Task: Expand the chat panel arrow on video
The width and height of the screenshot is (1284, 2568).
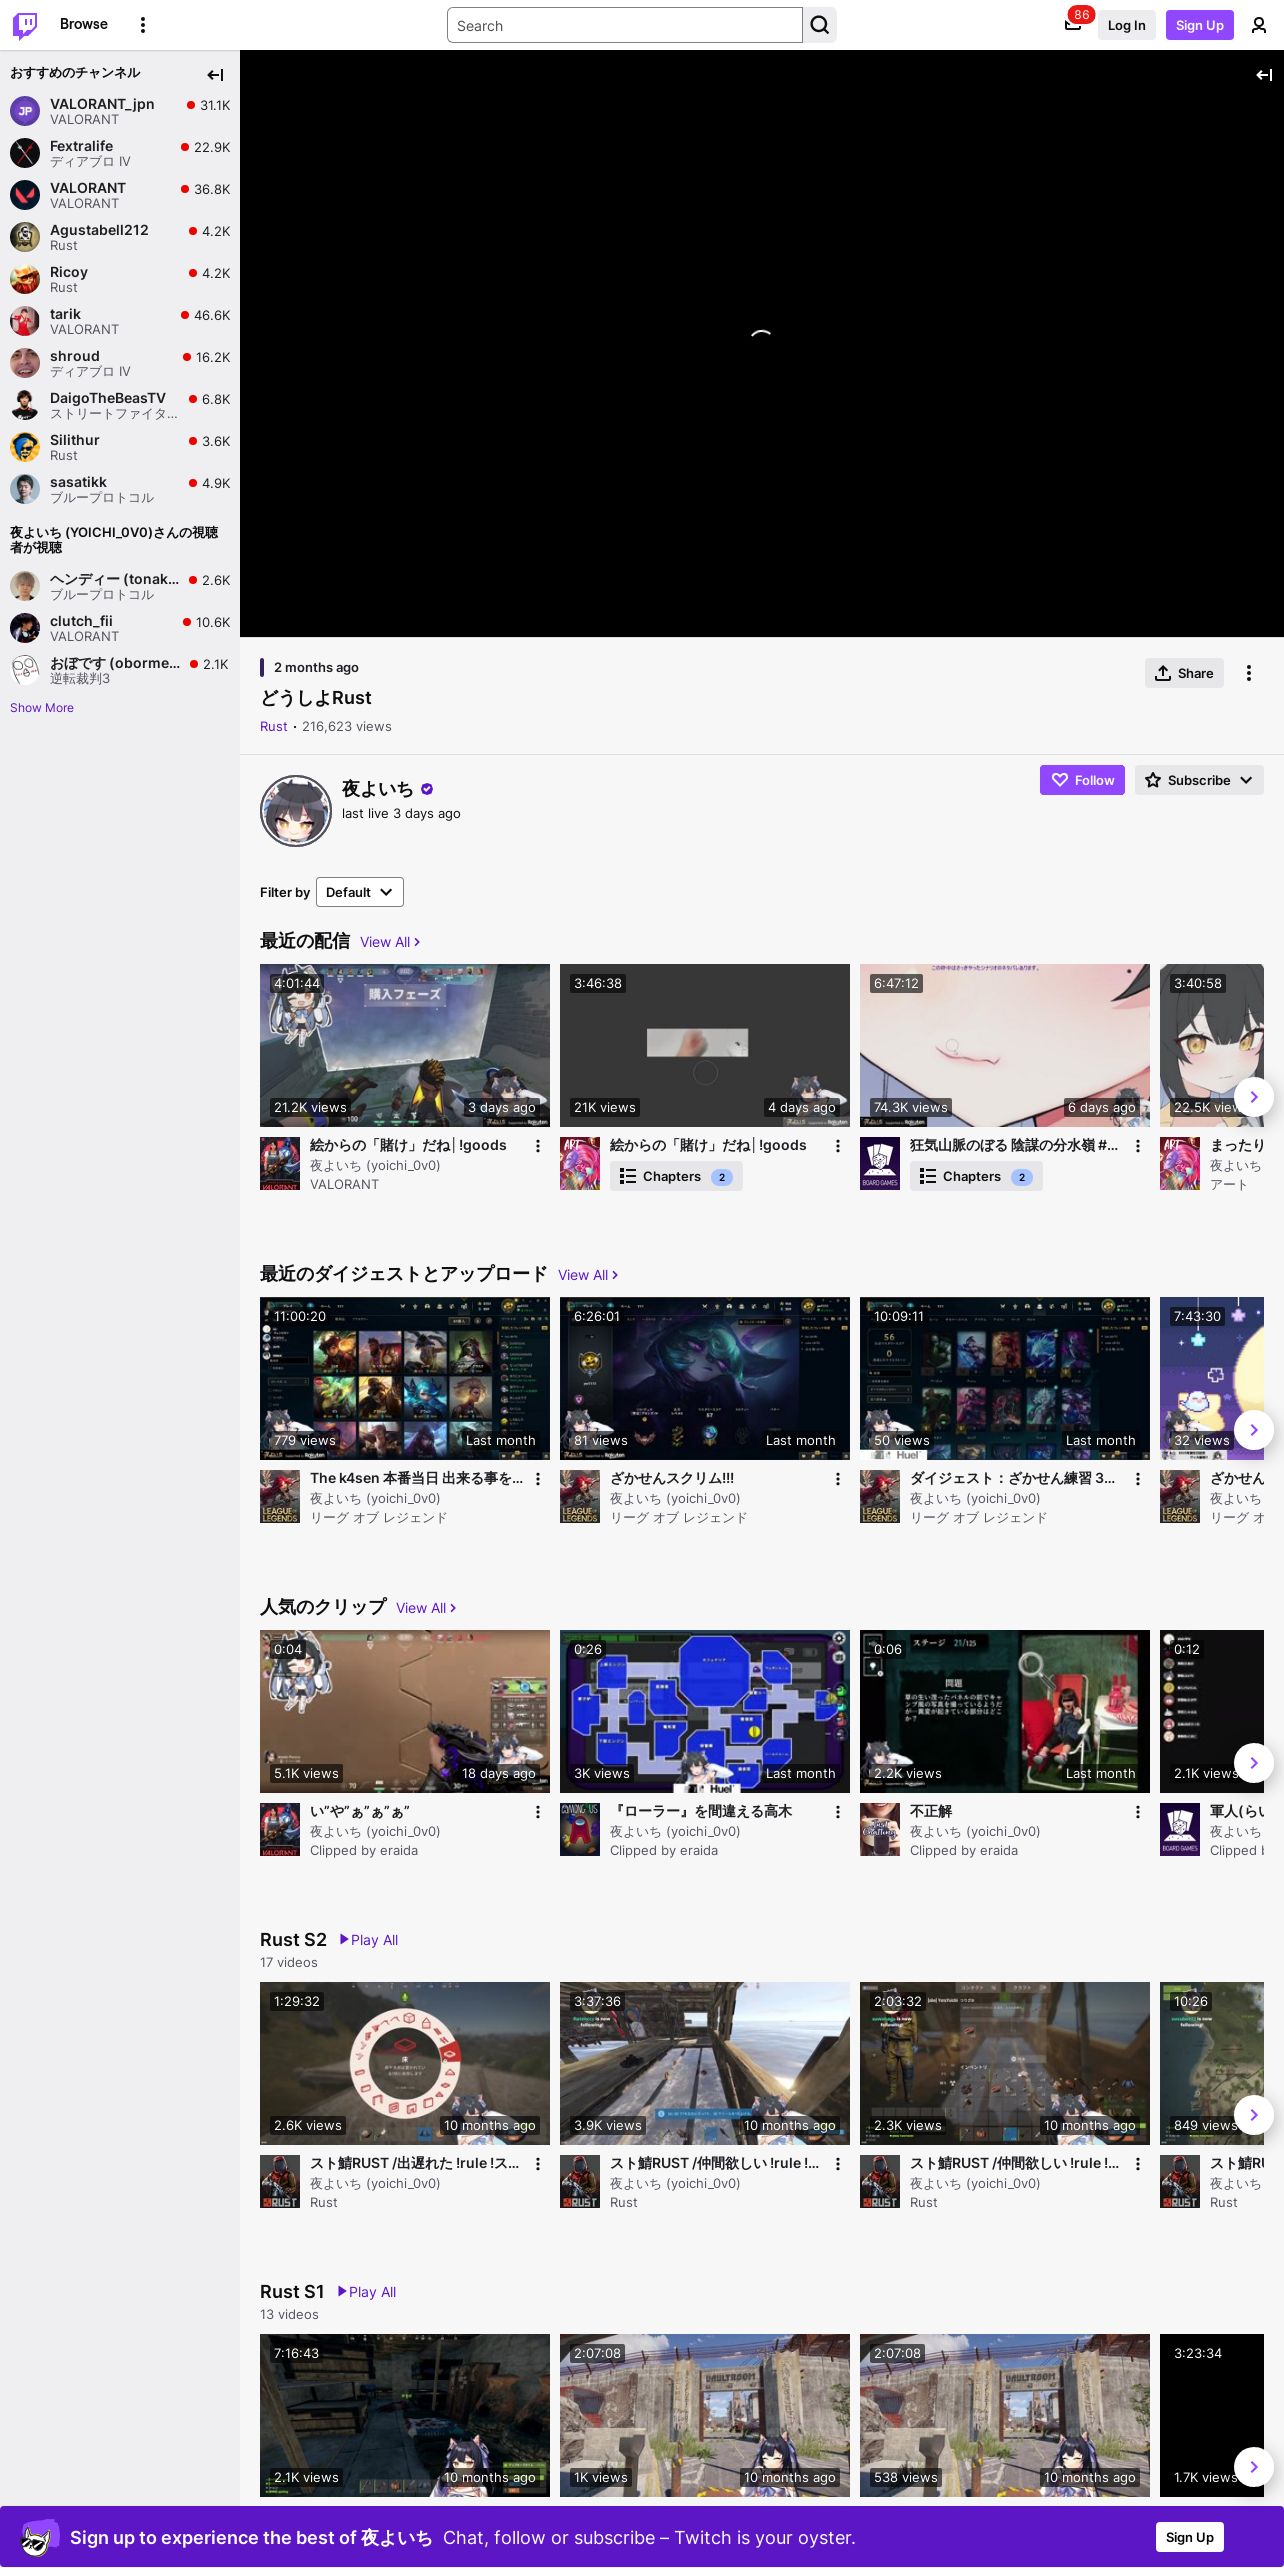Action: pos(1264,75)
